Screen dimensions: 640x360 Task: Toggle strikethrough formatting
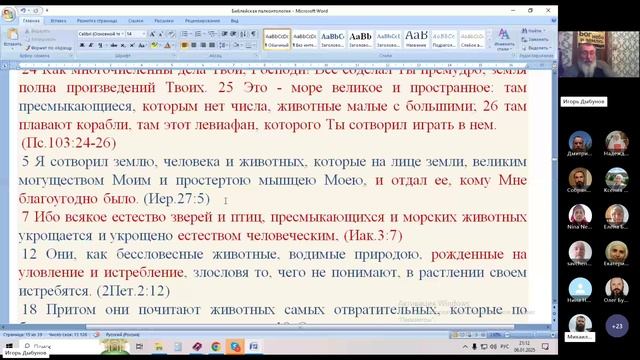pyautogui.click(x=114, y=45)
